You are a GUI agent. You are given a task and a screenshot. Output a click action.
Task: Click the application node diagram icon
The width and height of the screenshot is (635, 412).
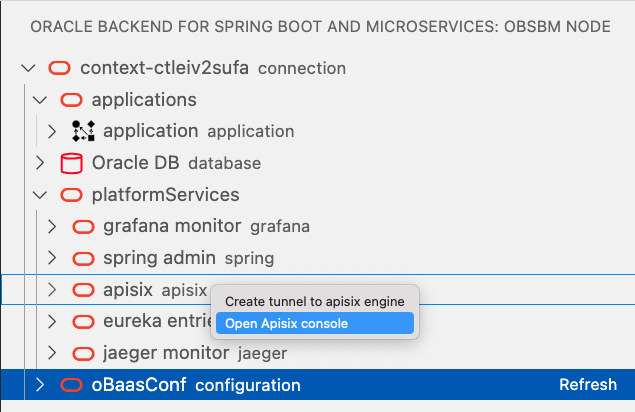83,131
